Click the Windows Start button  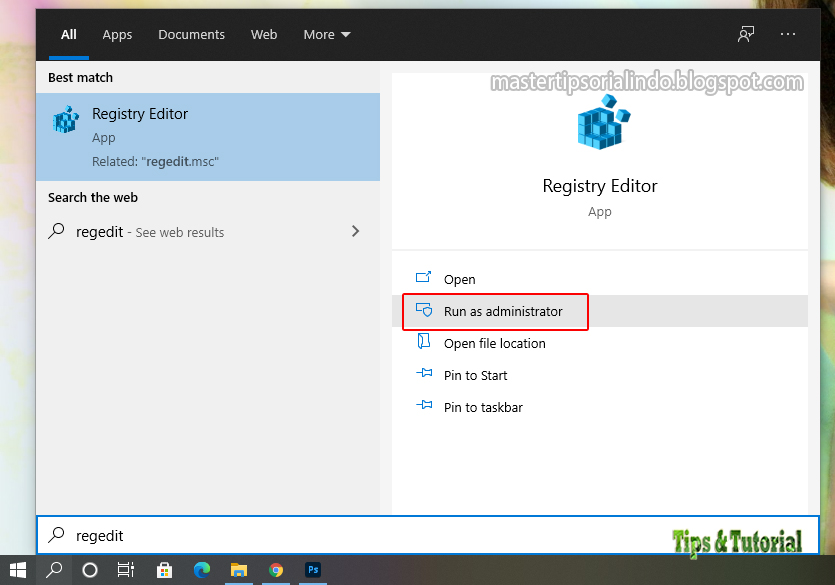point(18,570)
